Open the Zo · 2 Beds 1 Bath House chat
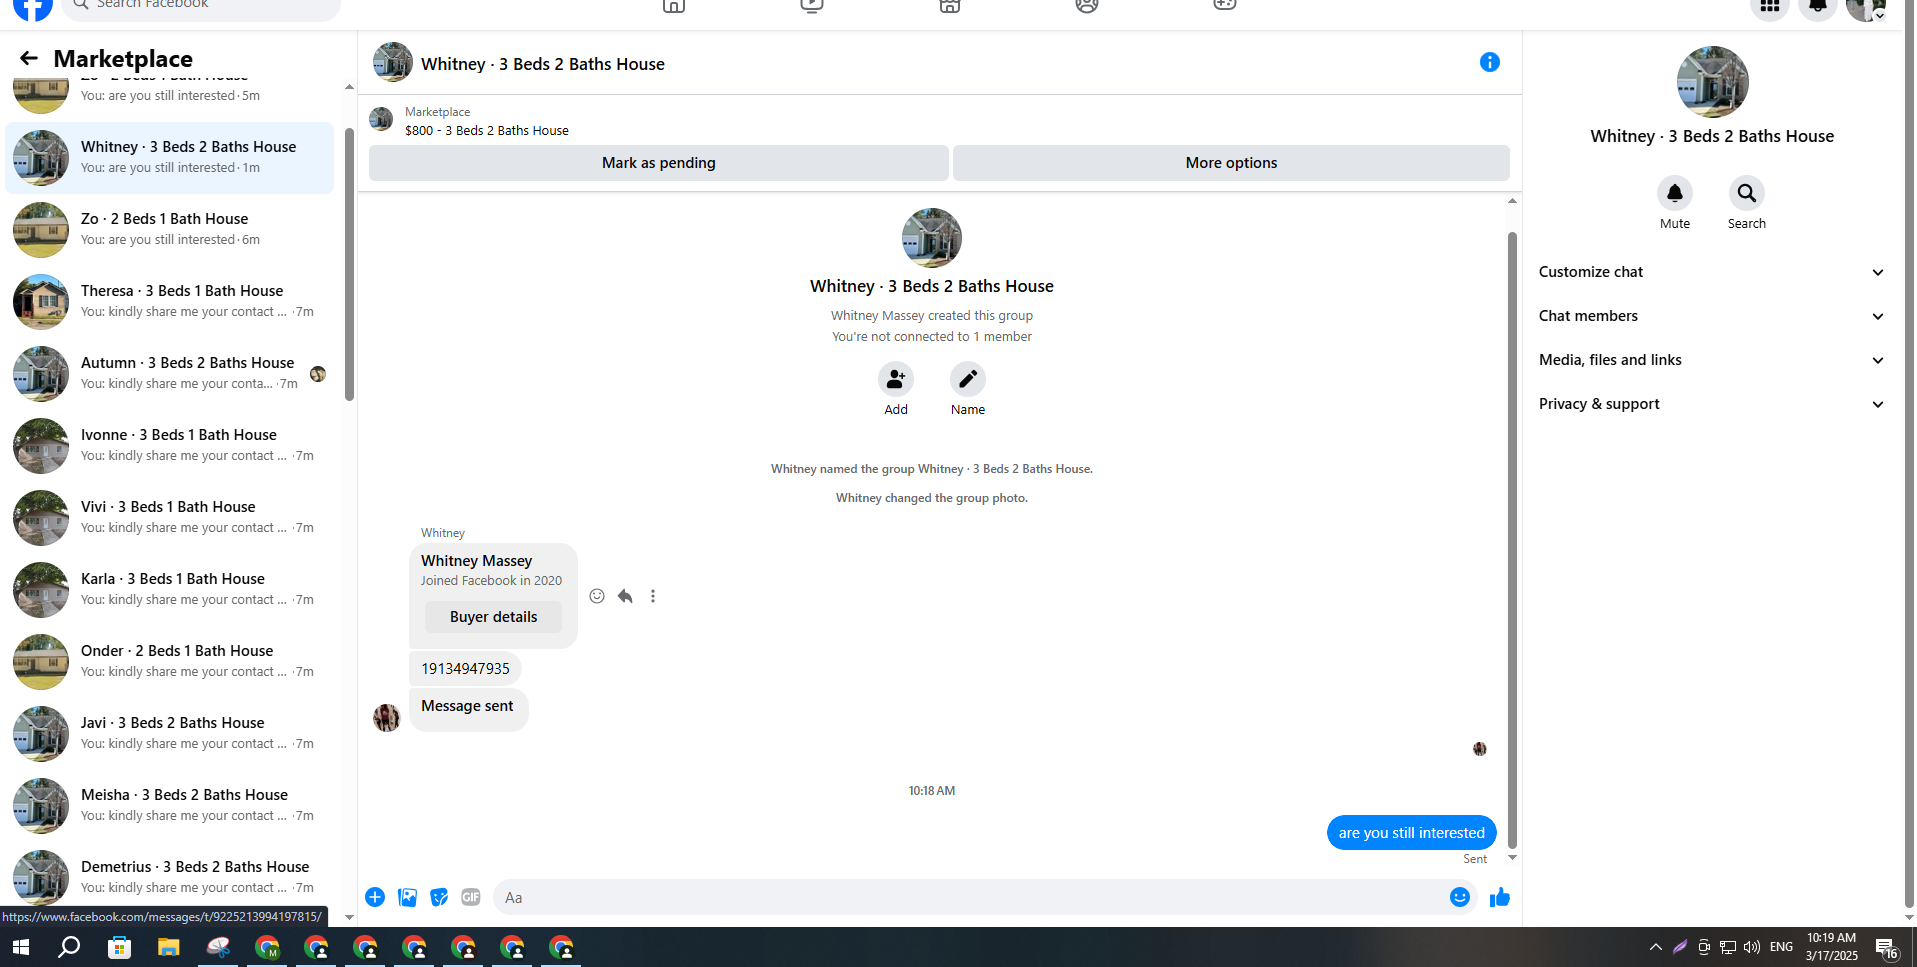Viewport: 1917px width, 967px height. pyautogui.click(x=170, y=229)
